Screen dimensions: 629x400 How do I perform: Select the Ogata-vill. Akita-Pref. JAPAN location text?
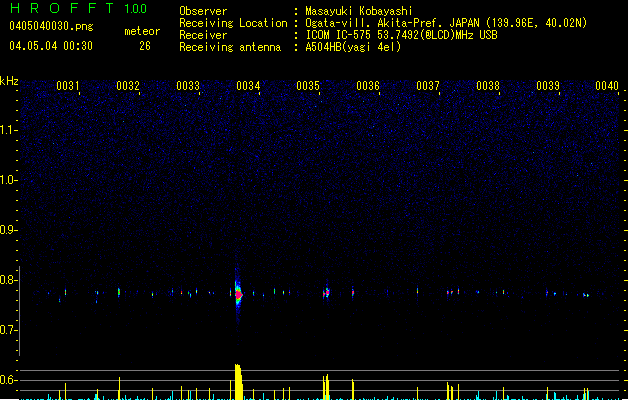[x=446, y=23]
